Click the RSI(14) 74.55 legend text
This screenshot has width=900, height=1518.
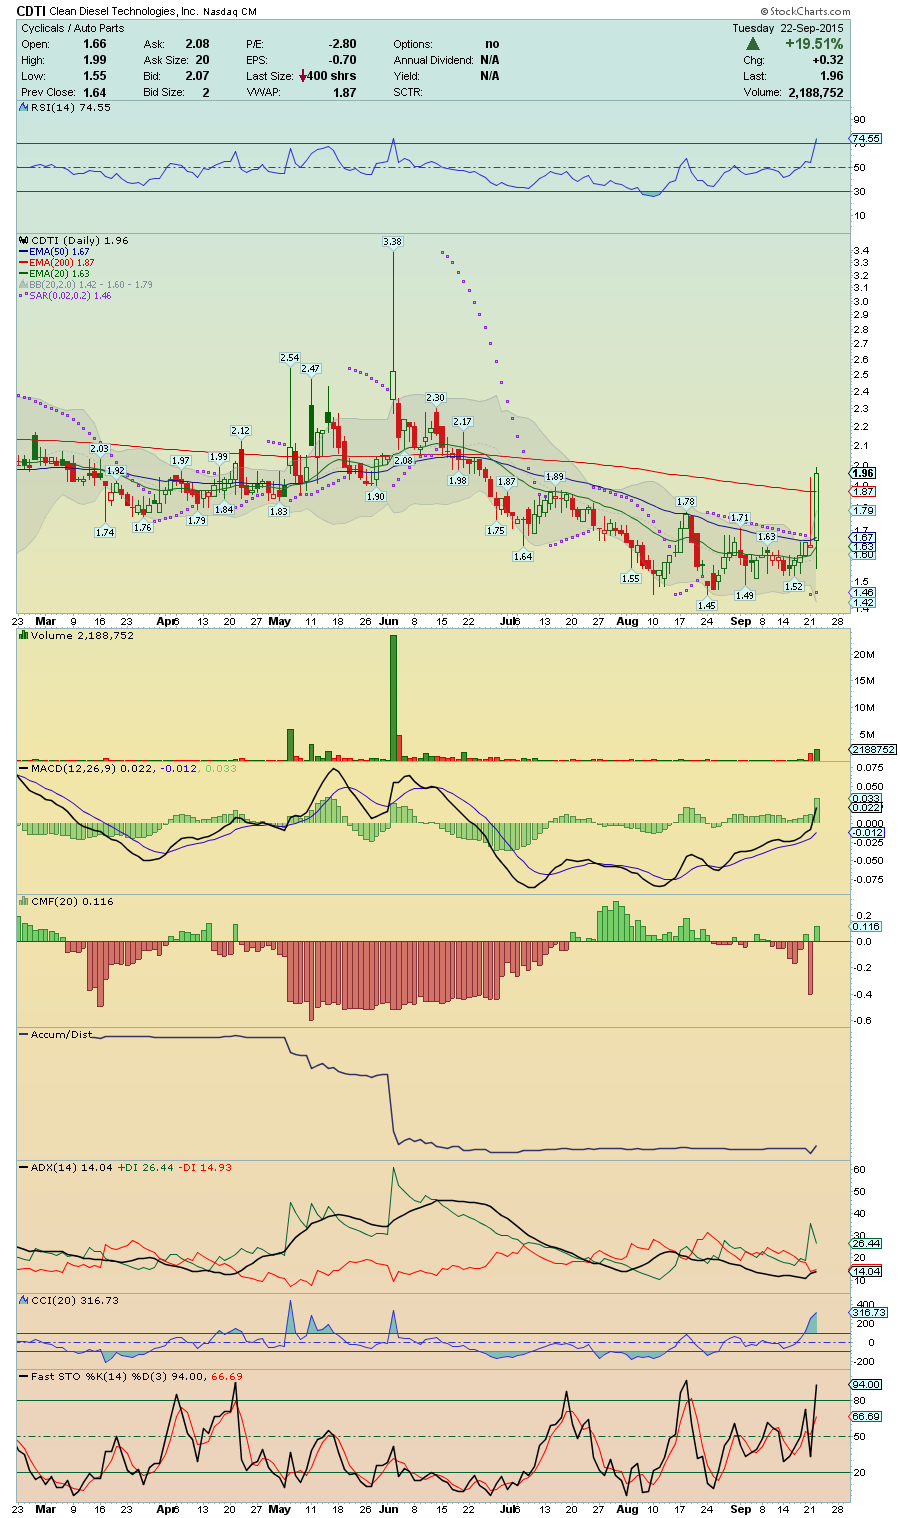71,108
